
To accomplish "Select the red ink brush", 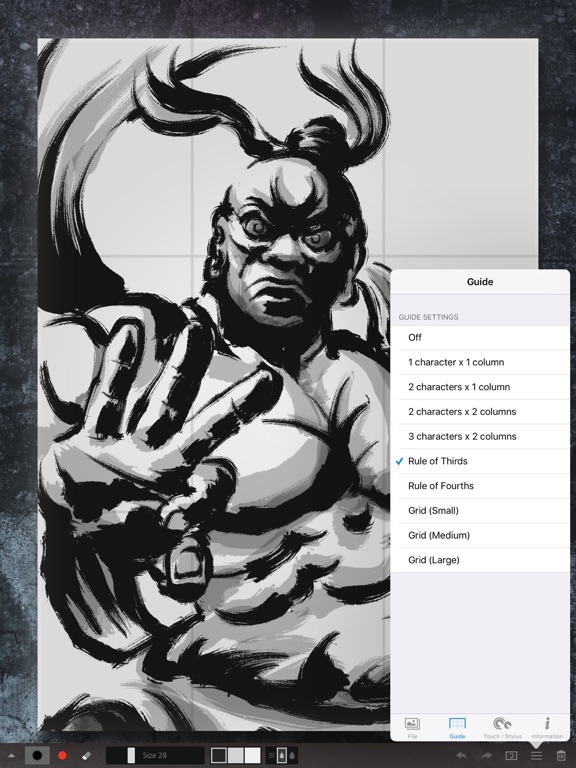I will tap(62, 755).
